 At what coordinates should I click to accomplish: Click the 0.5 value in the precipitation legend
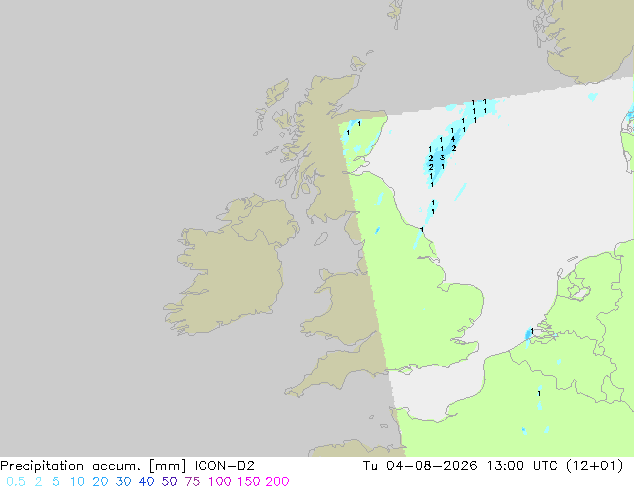pyautogui.click(x=16, y=482)
